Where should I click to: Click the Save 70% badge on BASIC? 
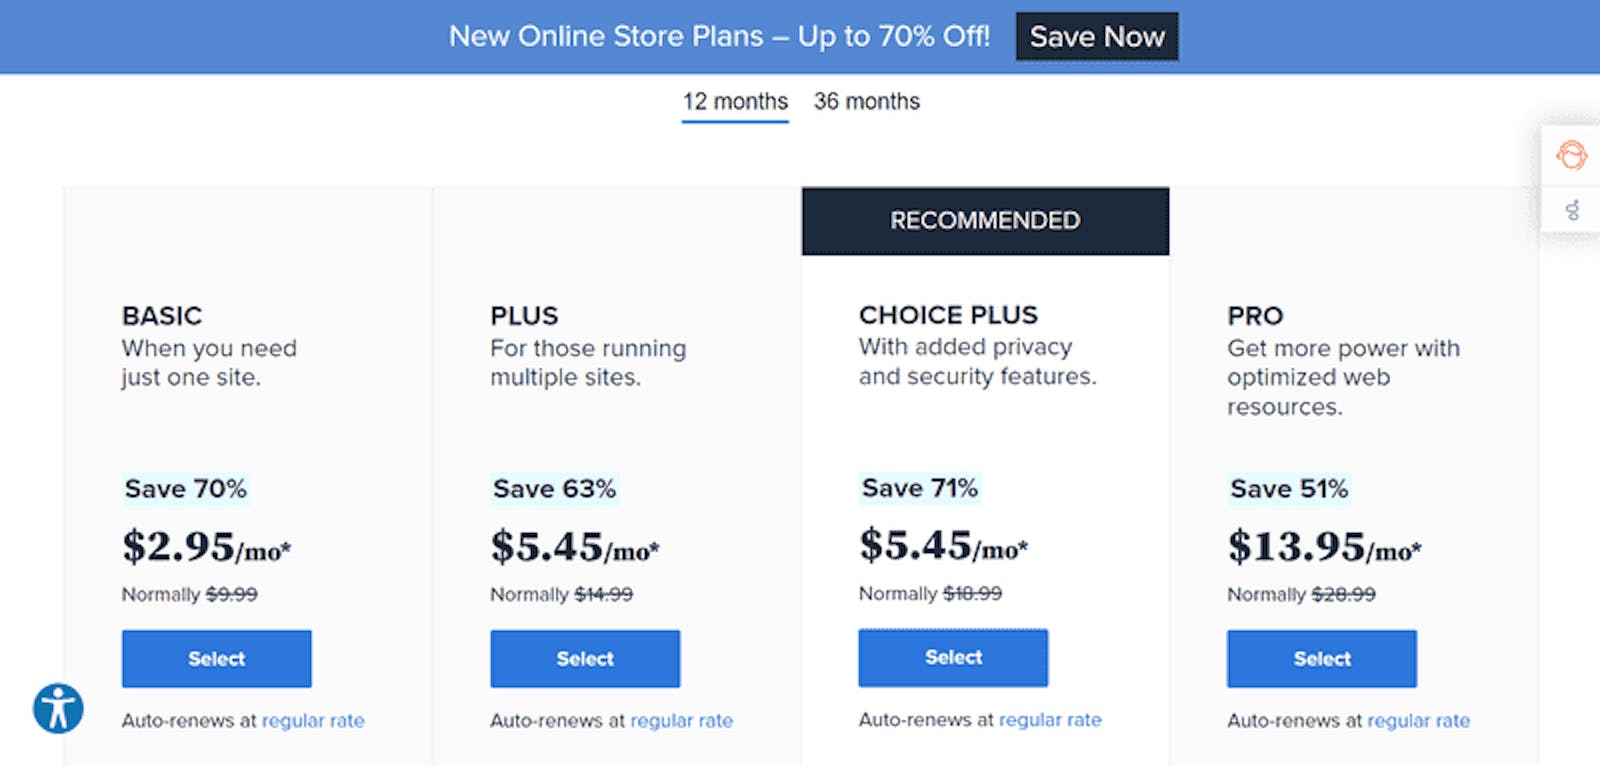tap(185, 489)
